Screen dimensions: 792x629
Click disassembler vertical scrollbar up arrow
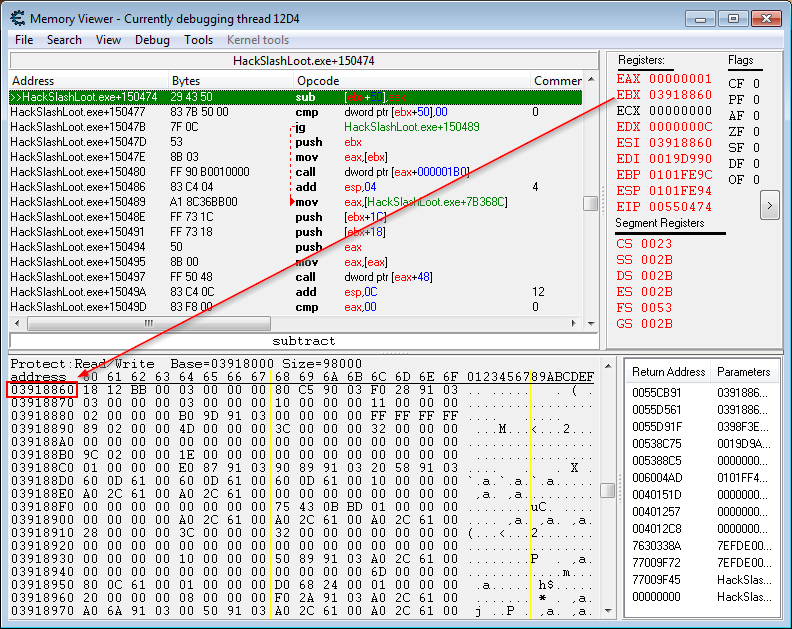coord(591,79)
